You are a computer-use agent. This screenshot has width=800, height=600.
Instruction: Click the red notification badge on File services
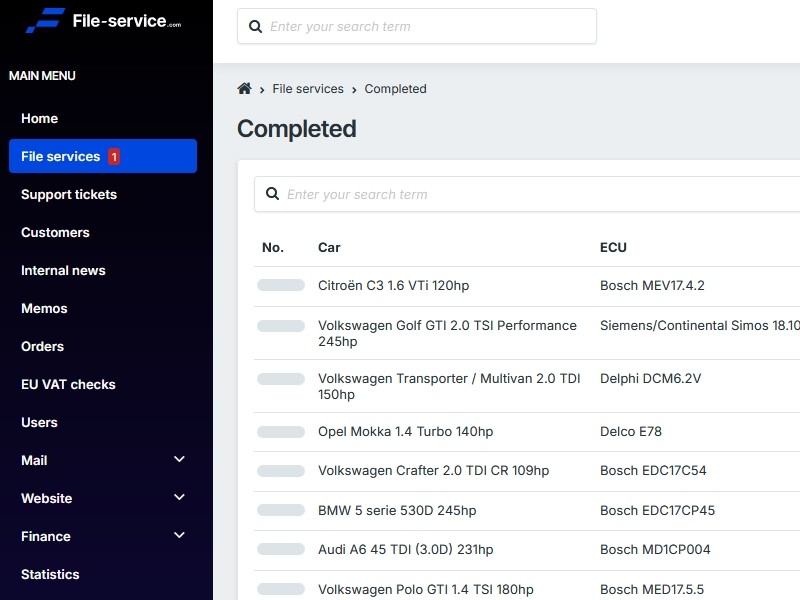pyautogui.click(x=114, y=157)
